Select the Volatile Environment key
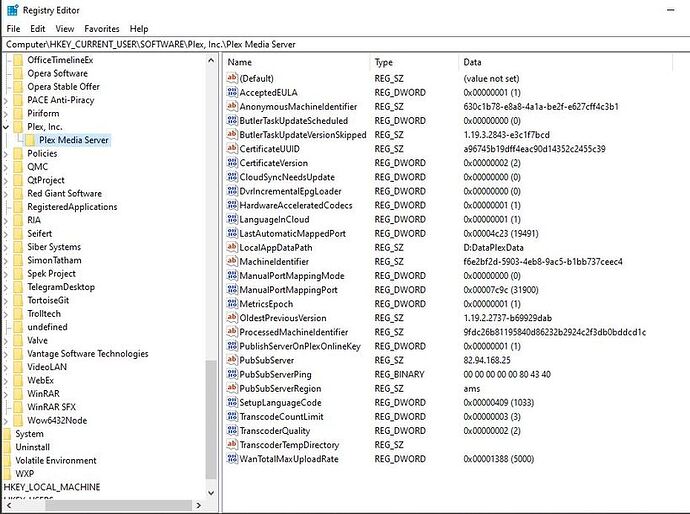This screenshot has height=514, width=690. (55, 460)
